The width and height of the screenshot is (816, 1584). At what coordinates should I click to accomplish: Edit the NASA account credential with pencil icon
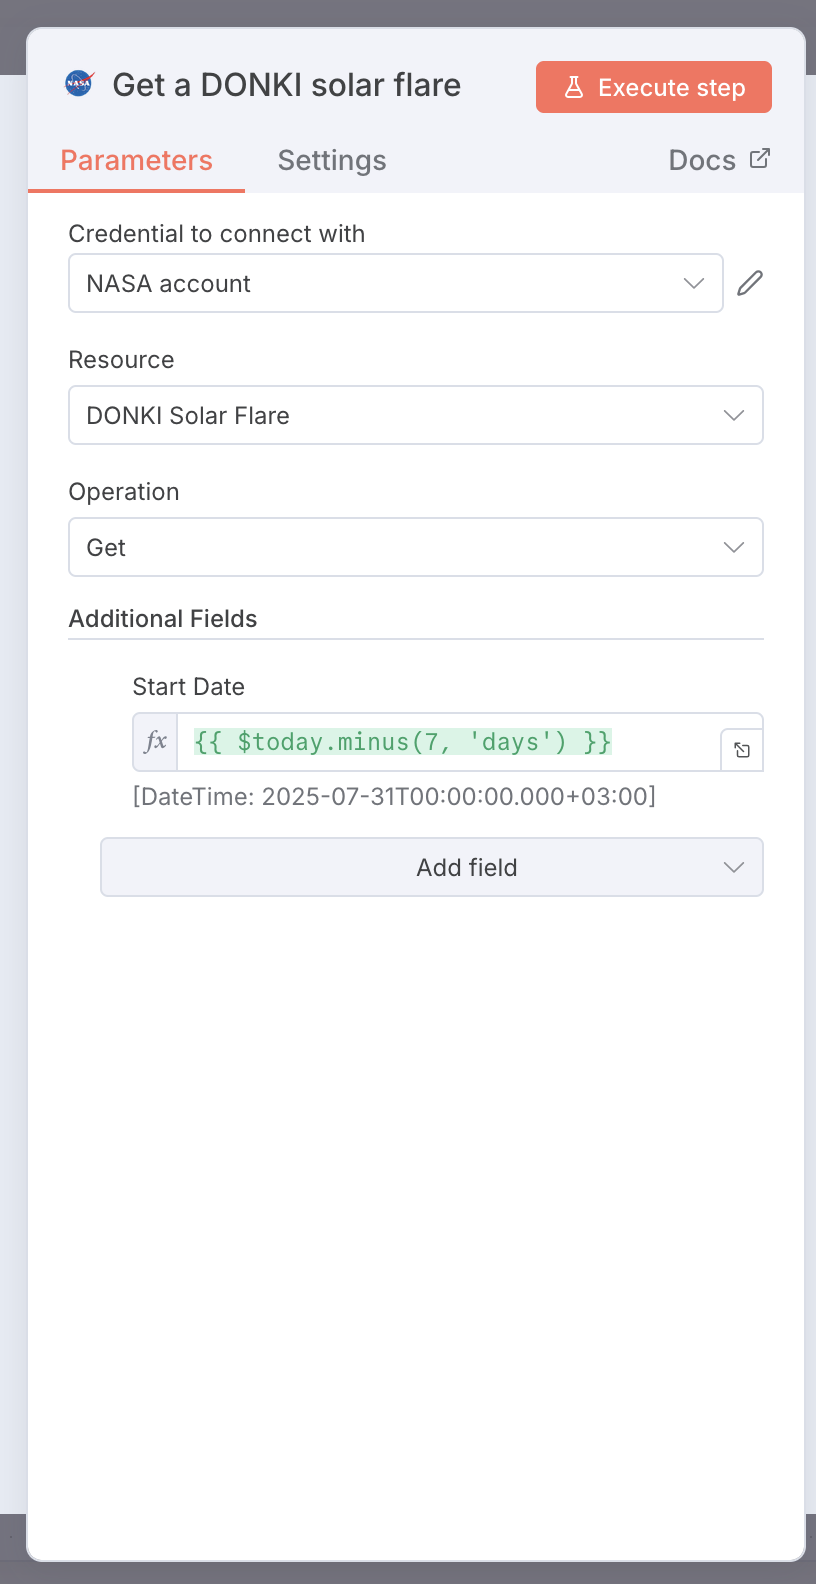tap(750, 283)
